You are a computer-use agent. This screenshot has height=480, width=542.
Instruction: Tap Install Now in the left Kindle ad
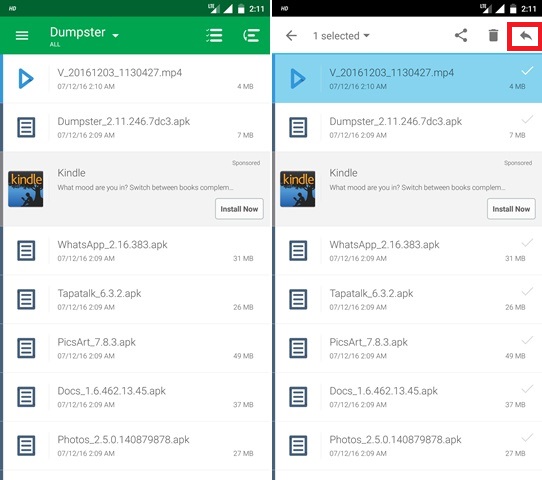click(x=239, y=209)
